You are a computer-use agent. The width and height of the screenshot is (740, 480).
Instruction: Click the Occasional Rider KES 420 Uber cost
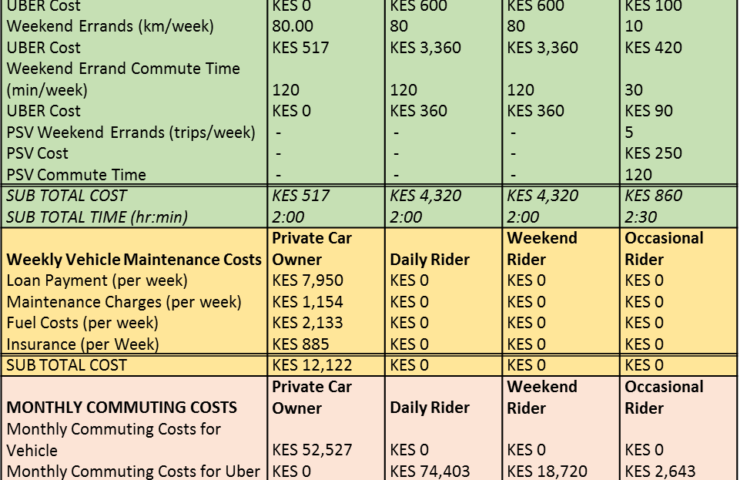pos(678,47)
